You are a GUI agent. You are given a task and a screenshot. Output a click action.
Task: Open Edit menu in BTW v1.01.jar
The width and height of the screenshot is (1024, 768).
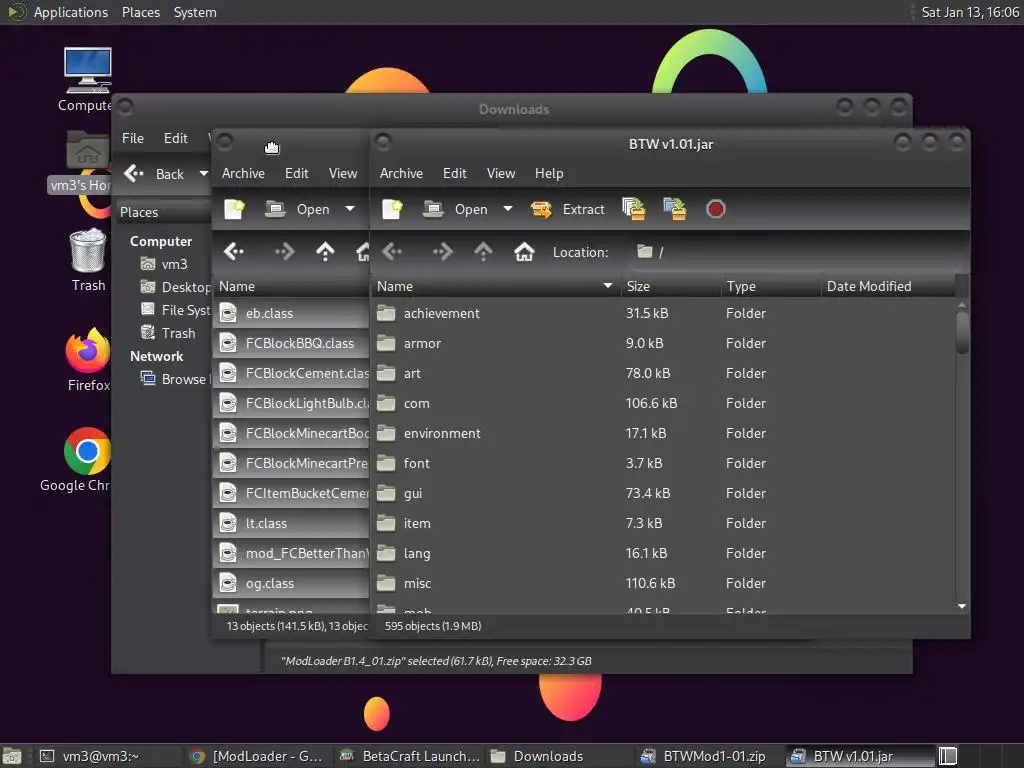click(x=455, y=173)
